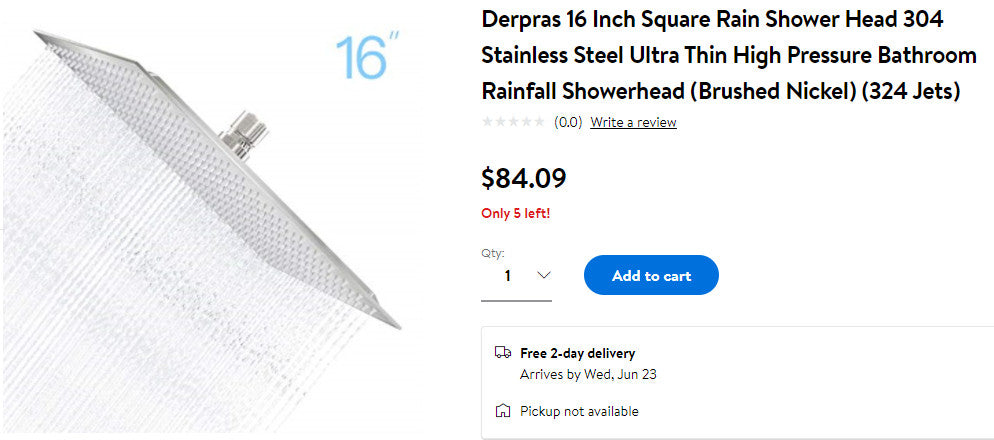Click the $84.09 price
Screen dimensions: 994x440
[x=524, y=179]
